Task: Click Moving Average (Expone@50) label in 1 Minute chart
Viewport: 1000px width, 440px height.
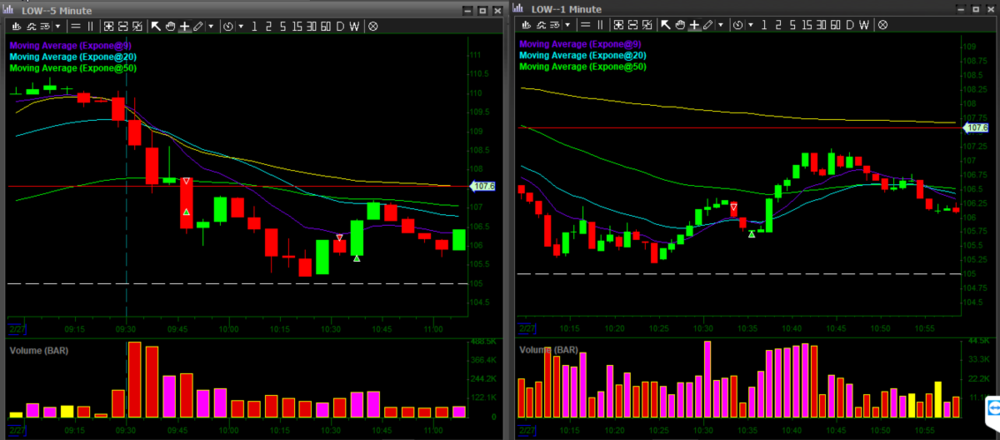Action: [582, 67]
